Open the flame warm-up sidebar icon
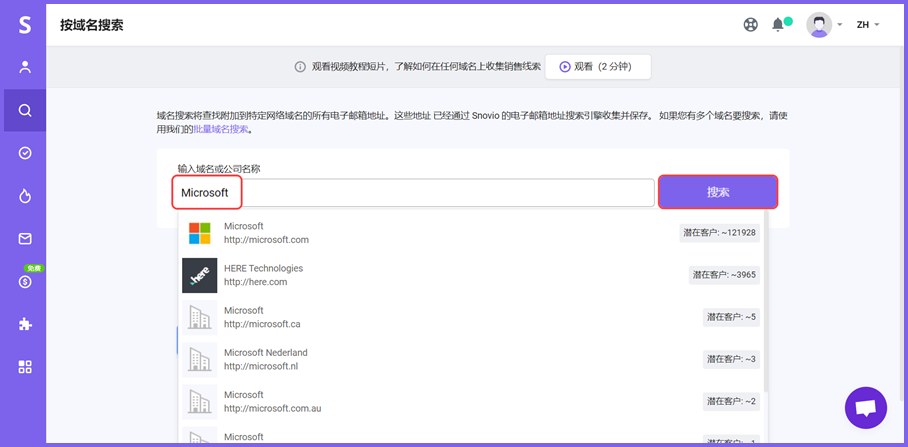The image size is (908, 447). click(25, 196)
